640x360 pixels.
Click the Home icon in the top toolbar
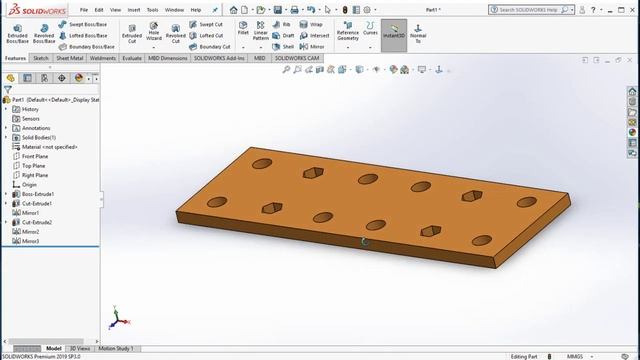click(233, 10)
